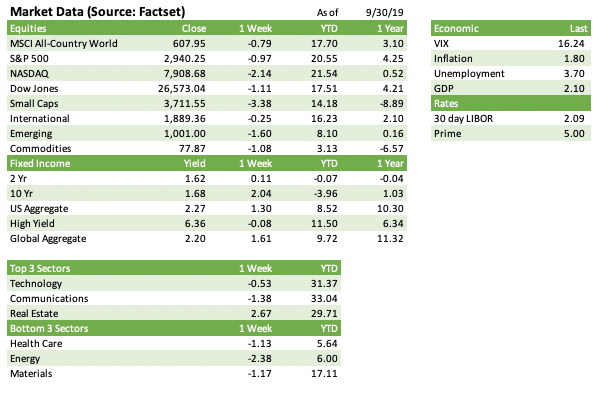Click the High Yield row label
This screenshot has height=393, width=604.
(32, 223)
